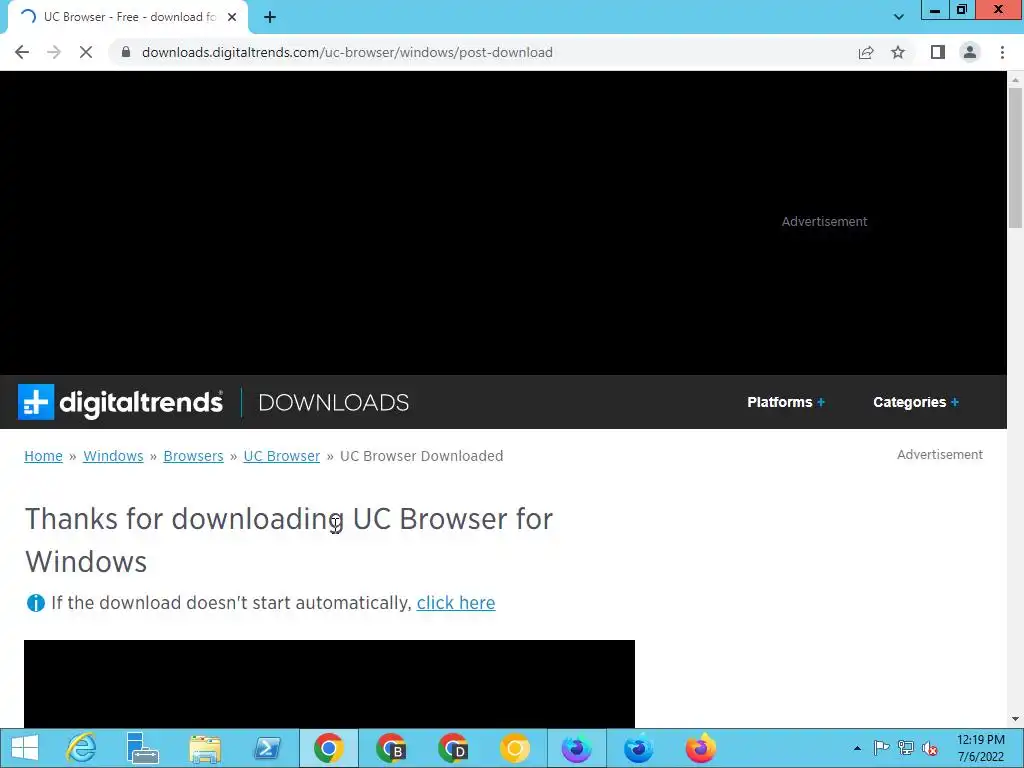Switch to Chrome taskbar icon
Image resolution: width=1024 pixels, height=768 pixels.
[328, 748]
